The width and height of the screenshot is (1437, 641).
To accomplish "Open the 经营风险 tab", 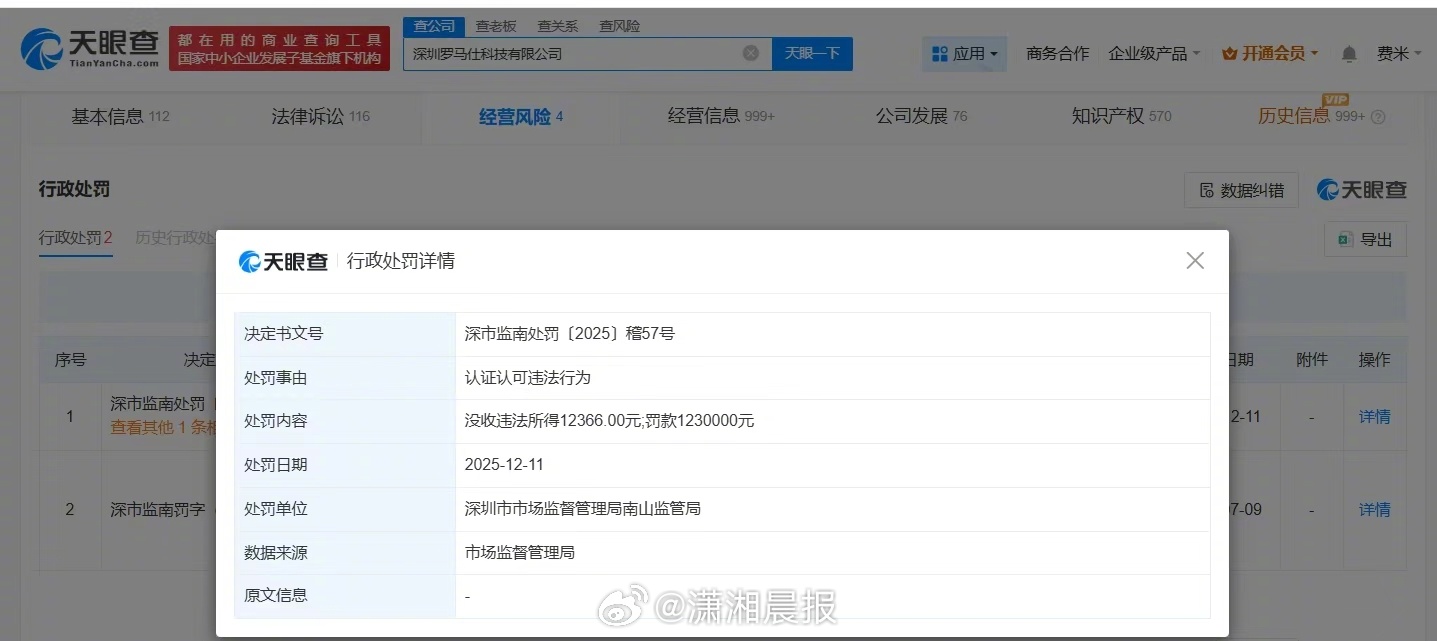I will click(x=521, y=117).
